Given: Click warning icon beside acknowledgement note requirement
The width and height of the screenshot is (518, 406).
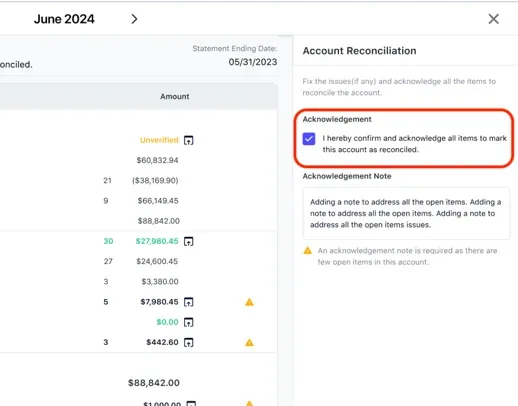Looking at the screenshot, I should point(307,251).
